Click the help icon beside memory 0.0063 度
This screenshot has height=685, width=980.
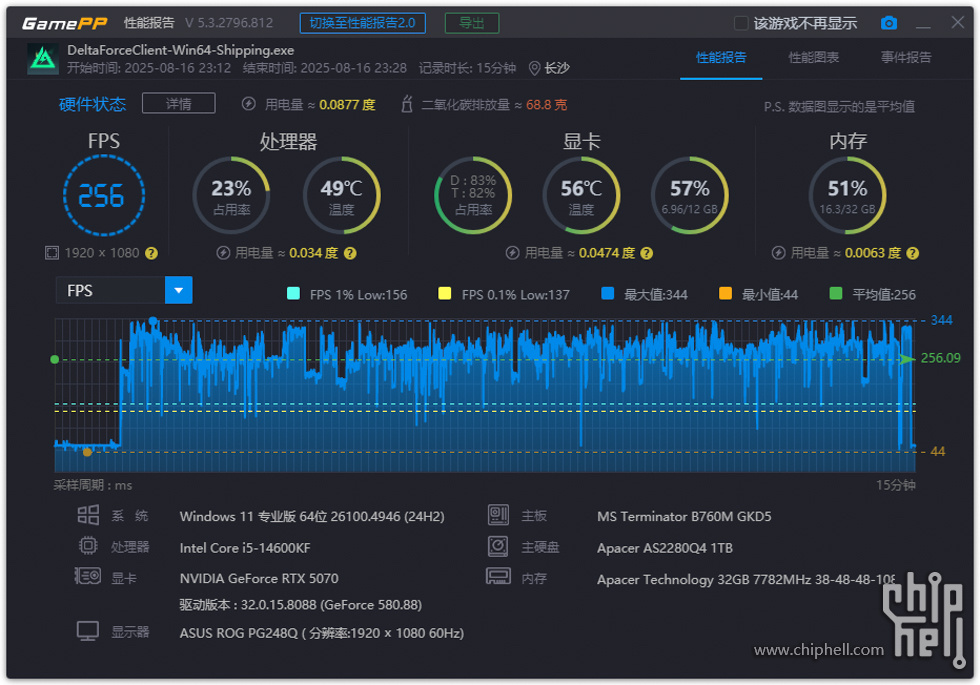pyautogui.click(x=912, y=253)
